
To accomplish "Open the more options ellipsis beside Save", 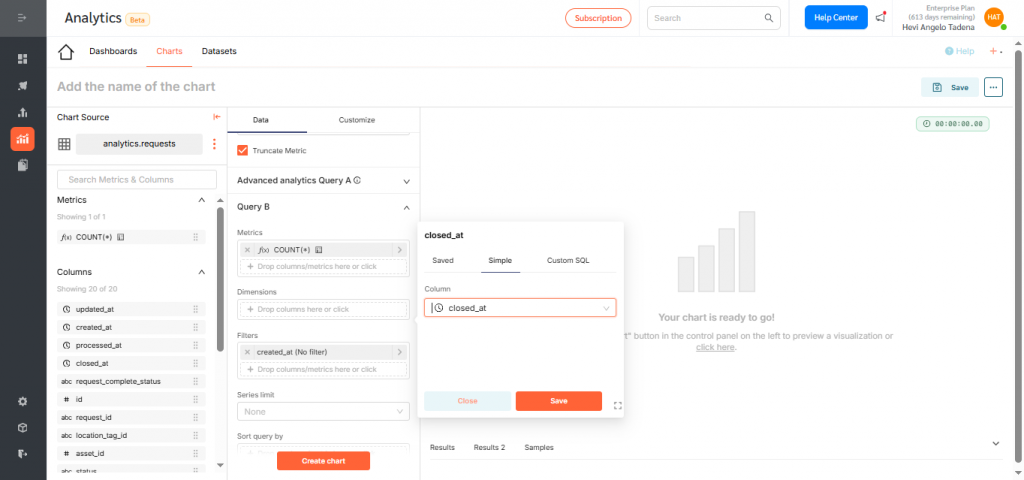I will [993, 87].
